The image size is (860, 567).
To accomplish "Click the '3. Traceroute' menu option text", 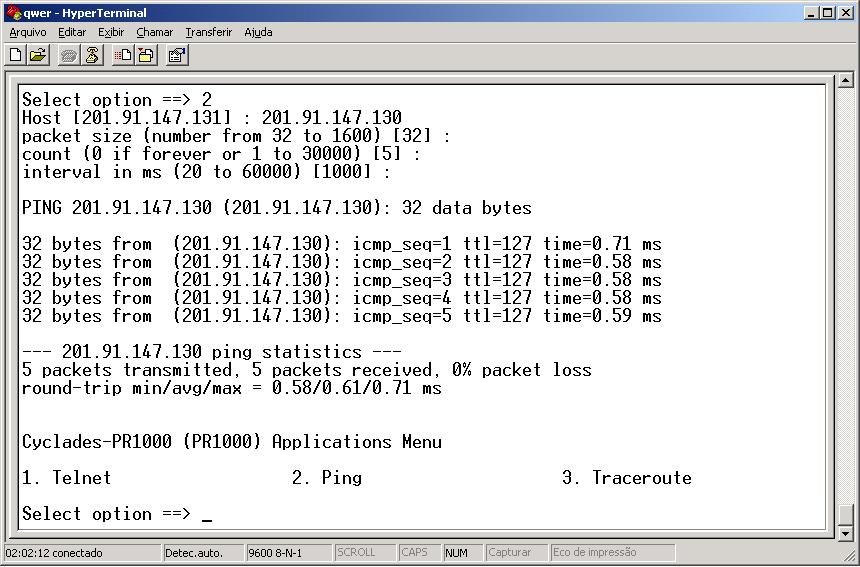I will [627, 478].
